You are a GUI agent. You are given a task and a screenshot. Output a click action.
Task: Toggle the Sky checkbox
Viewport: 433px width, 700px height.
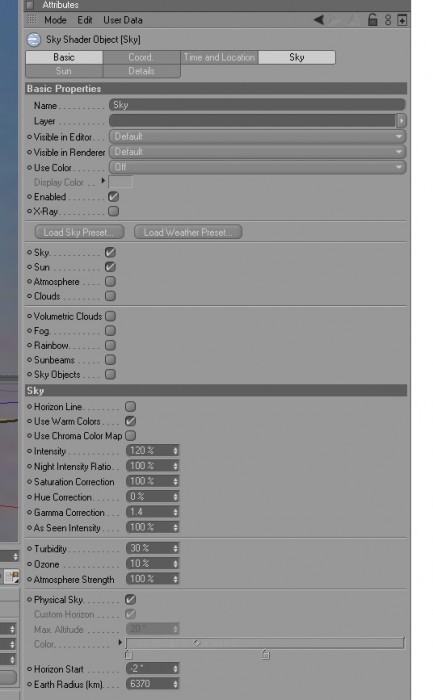110,253
